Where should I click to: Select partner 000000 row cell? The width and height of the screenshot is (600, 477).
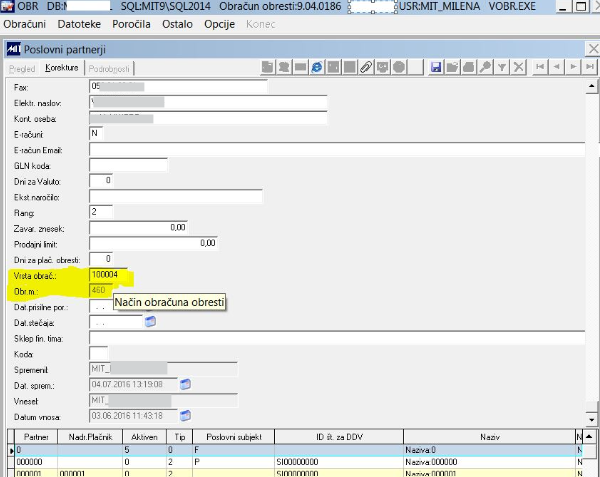(36, 462)
